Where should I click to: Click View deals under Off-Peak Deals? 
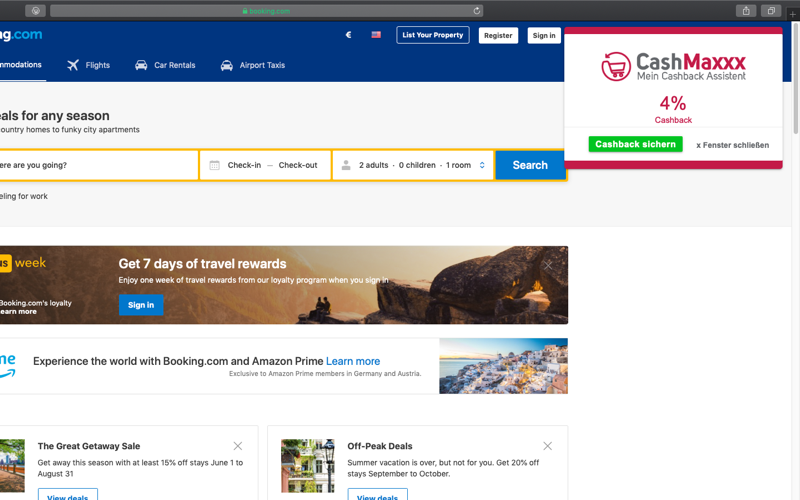coord(377,495)
